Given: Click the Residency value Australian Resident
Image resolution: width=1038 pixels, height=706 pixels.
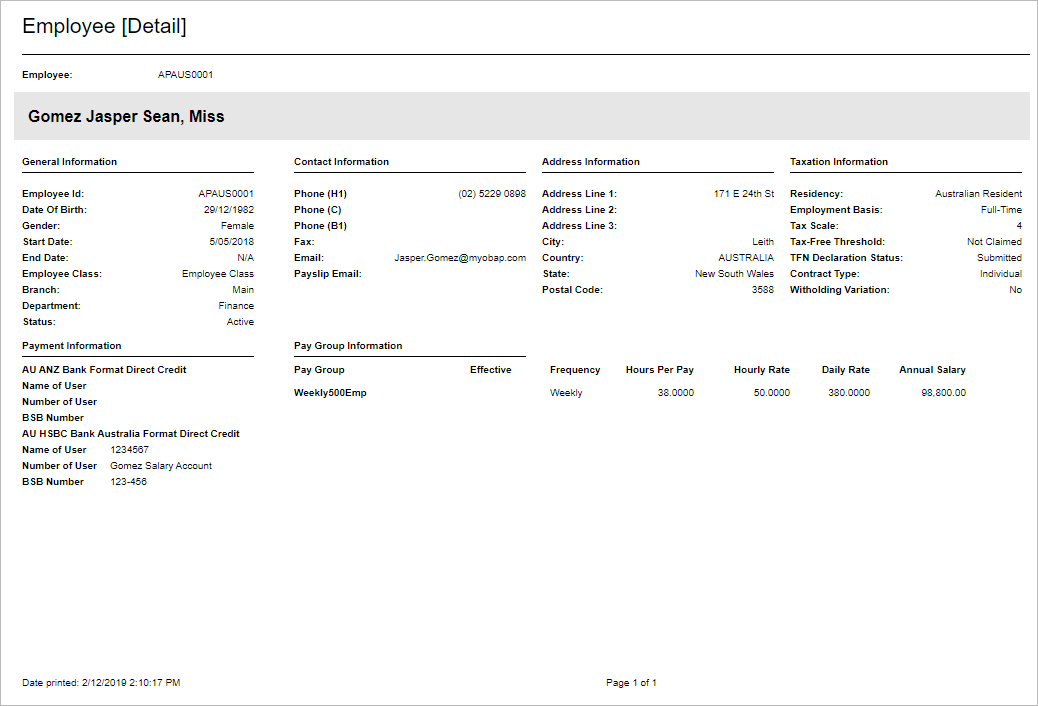Looking at the screenshot, I should pyautogui.click(x=978, y=194).
